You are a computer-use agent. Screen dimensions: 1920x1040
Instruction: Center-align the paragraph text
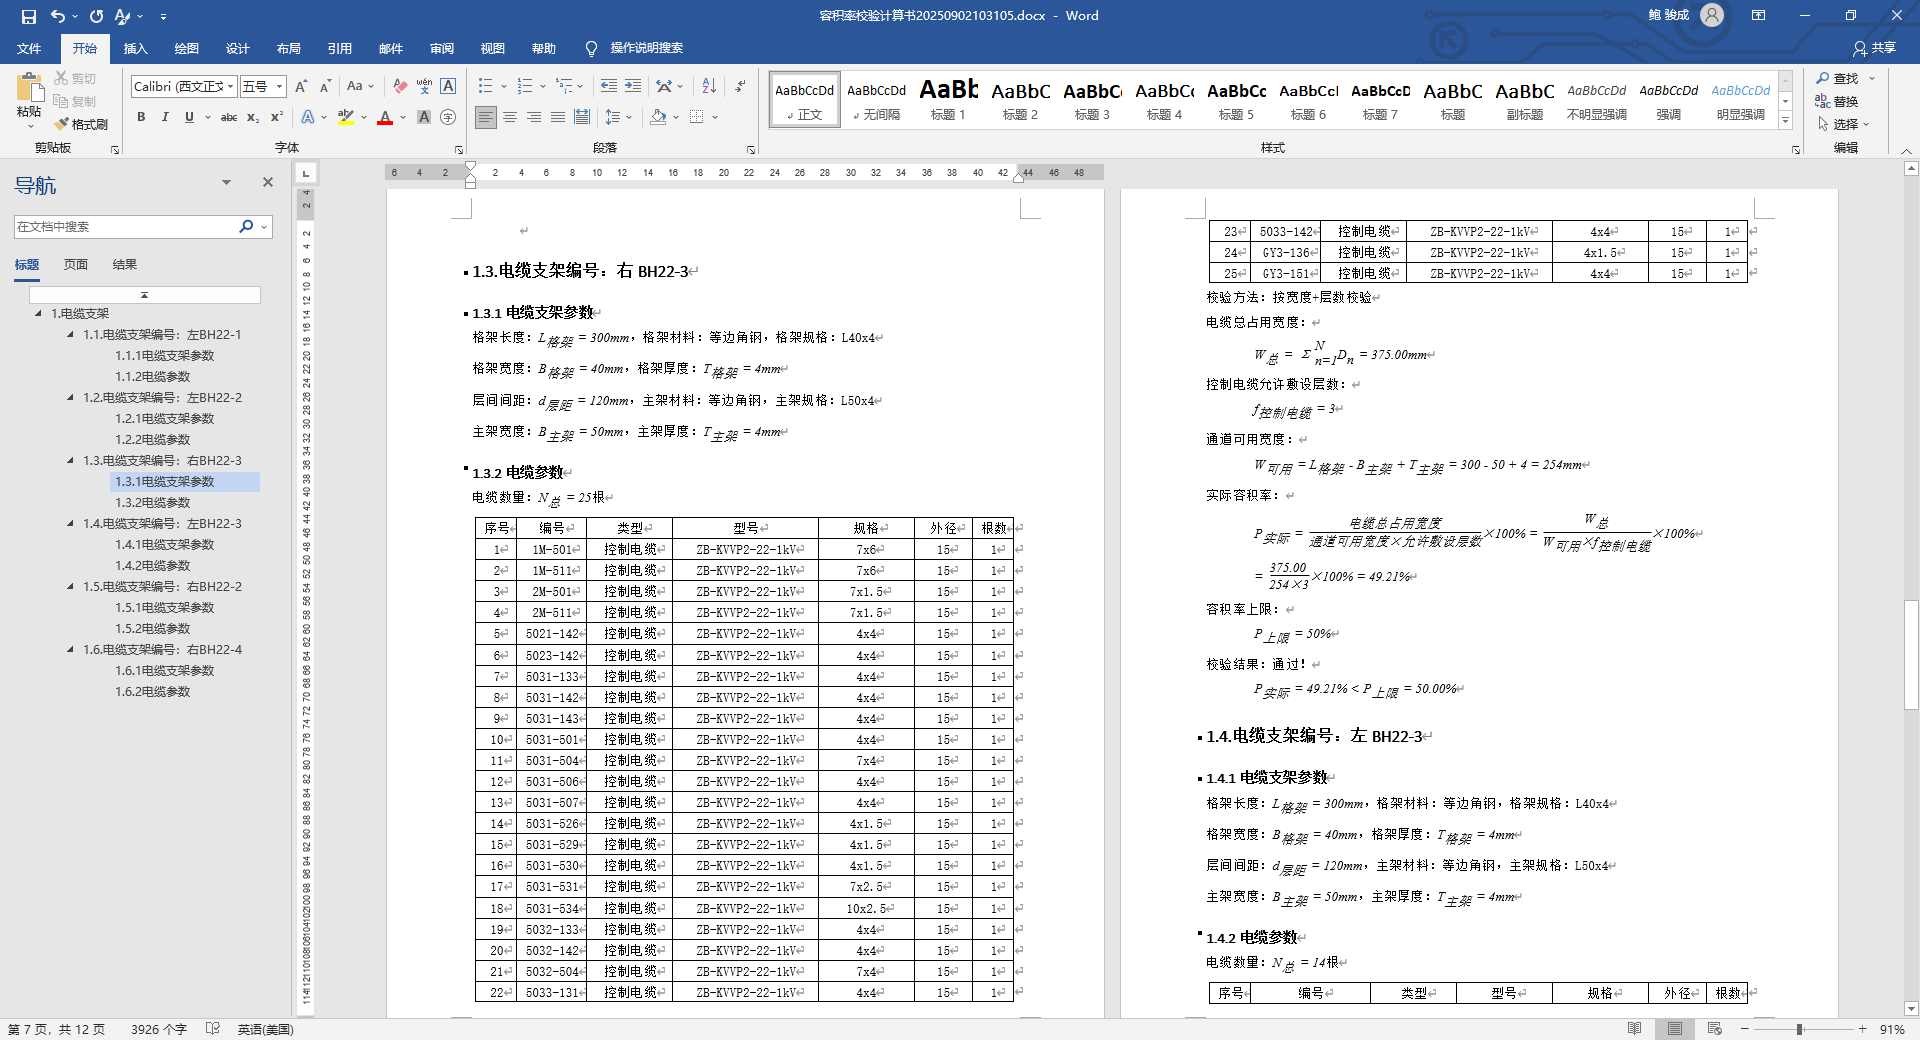510,117
